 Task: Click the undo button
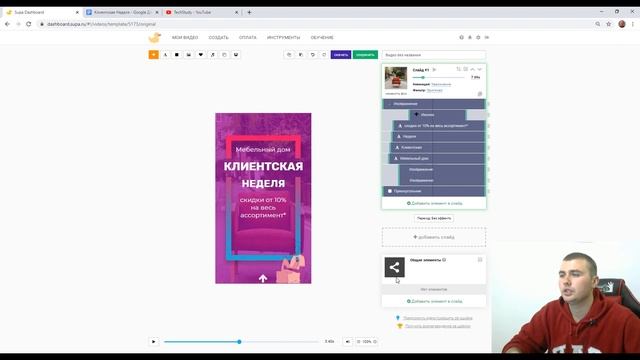point(313,55)
